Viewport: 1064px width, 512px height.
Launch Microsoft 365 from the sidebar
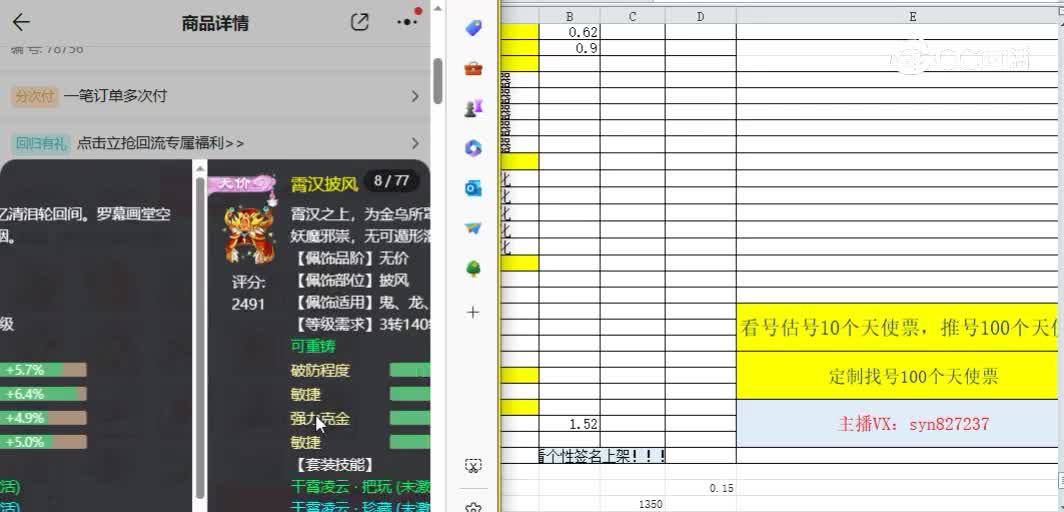coord(473,148)
